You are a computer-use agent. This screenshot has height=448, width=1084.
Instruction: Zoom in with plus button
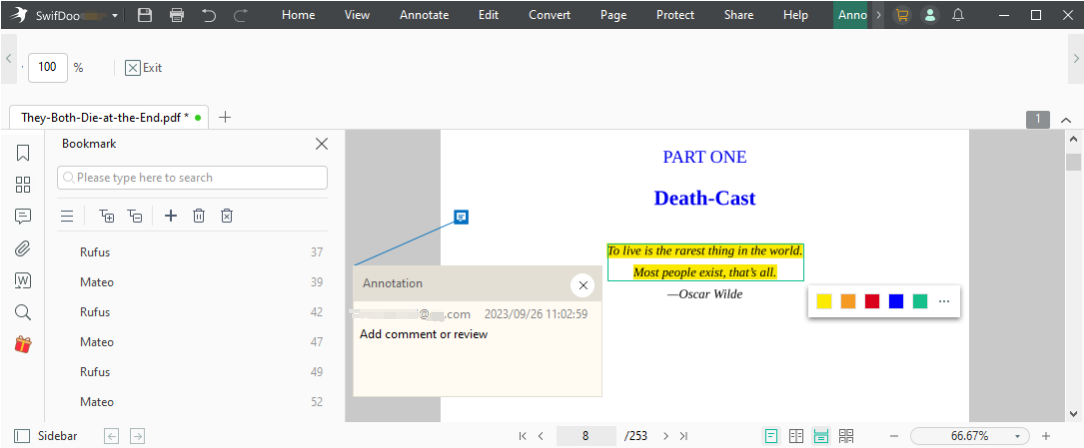(1046, 436)
